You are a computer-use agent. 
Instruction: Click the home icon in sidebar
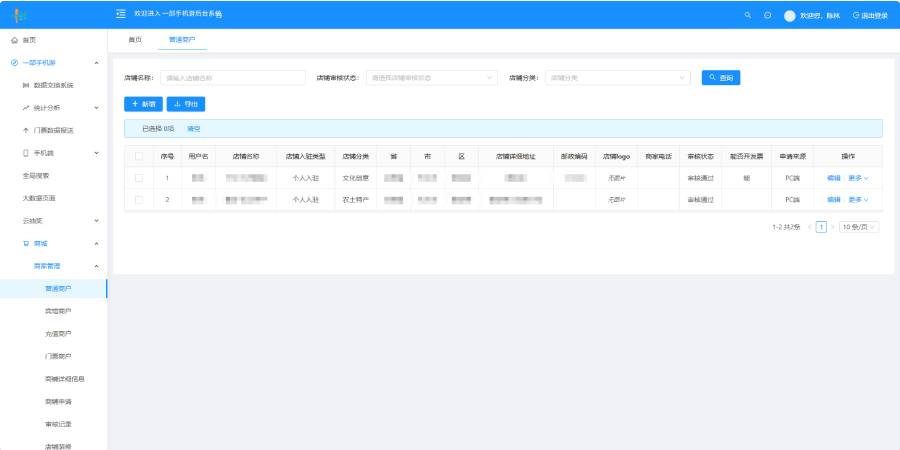tap(14, 40)
